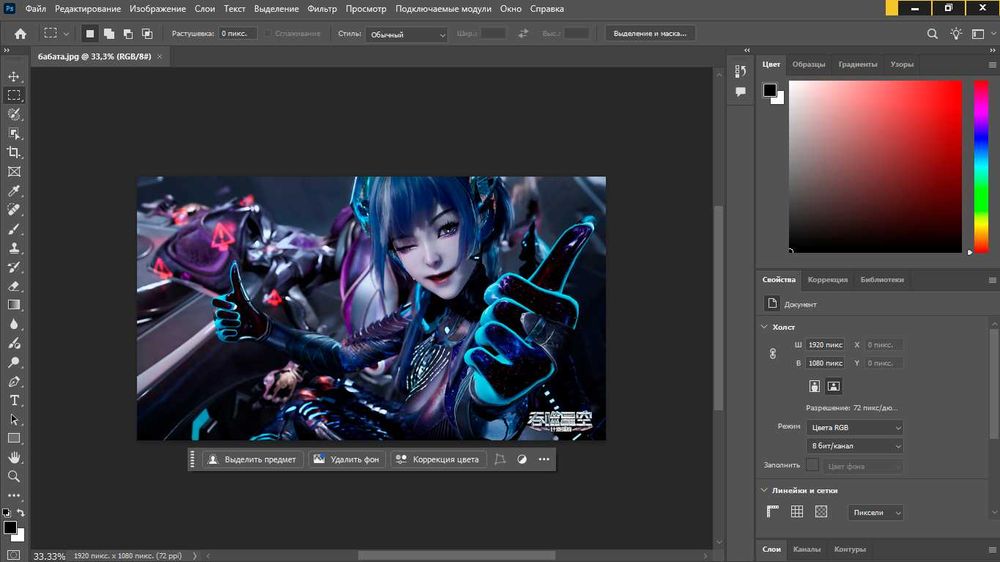The image size is (1000, 562).
Task: Open the Стили dropdown set to Обычный
Action: 407,34
